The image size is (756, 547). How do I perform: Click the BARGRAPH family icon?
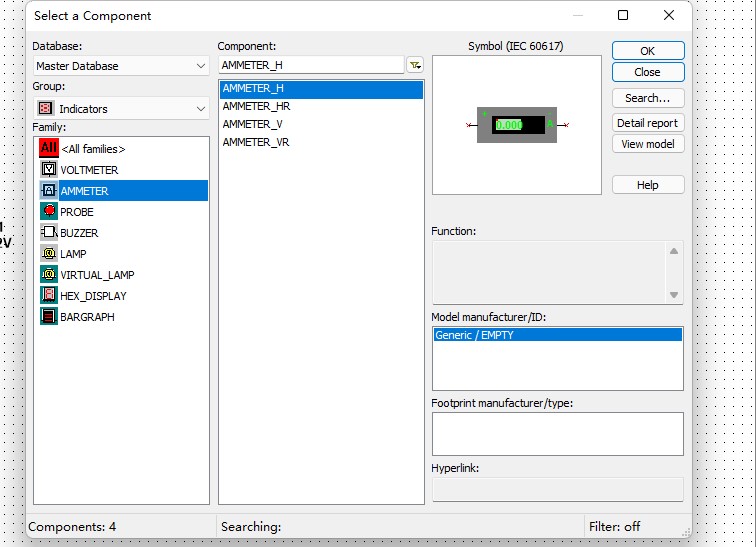[49, 316]
